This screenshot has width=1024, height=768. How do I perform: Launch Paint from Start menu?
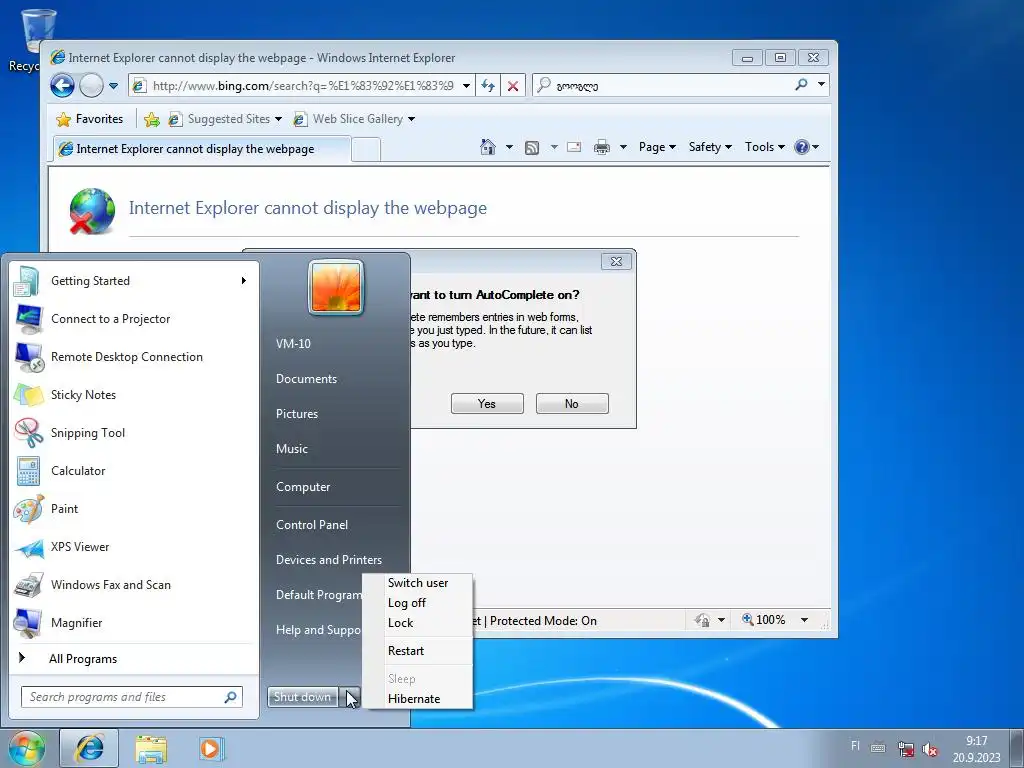(x=133, y=509)
